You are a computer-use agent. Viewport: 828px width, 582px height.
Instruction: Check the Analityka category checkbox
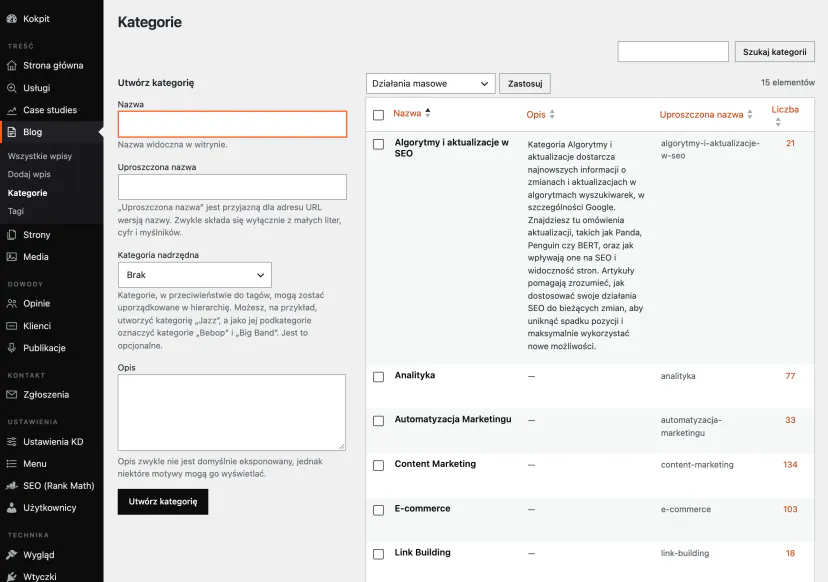[378, 377]
